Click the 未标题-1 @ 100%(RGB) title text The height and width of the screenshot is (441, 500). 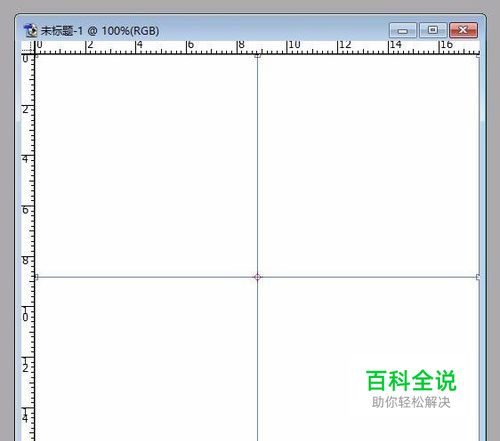point(100,31)
